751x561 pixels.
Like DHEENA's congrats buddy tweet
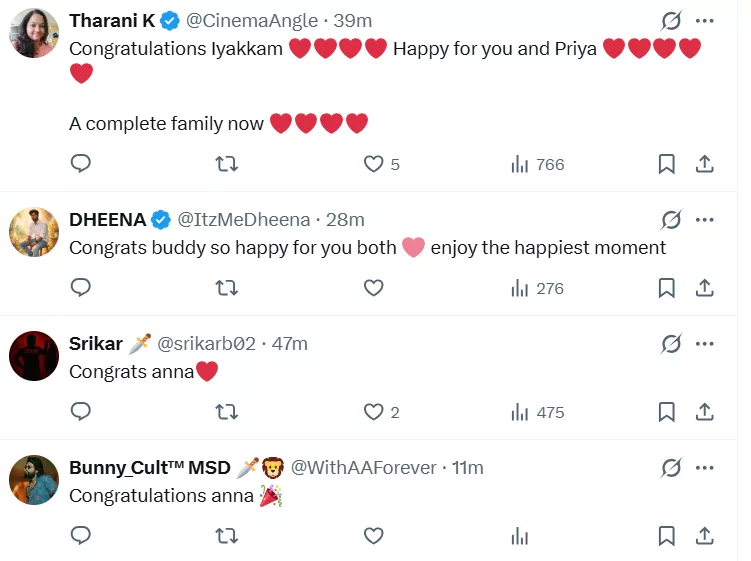373,288
